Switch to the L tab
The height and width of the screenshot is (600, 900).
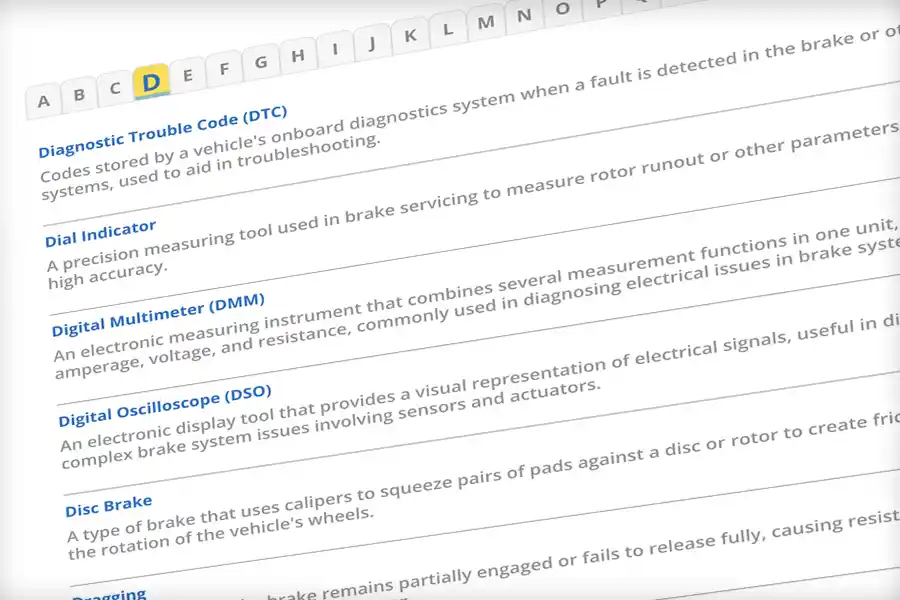(x=448, y=29)
